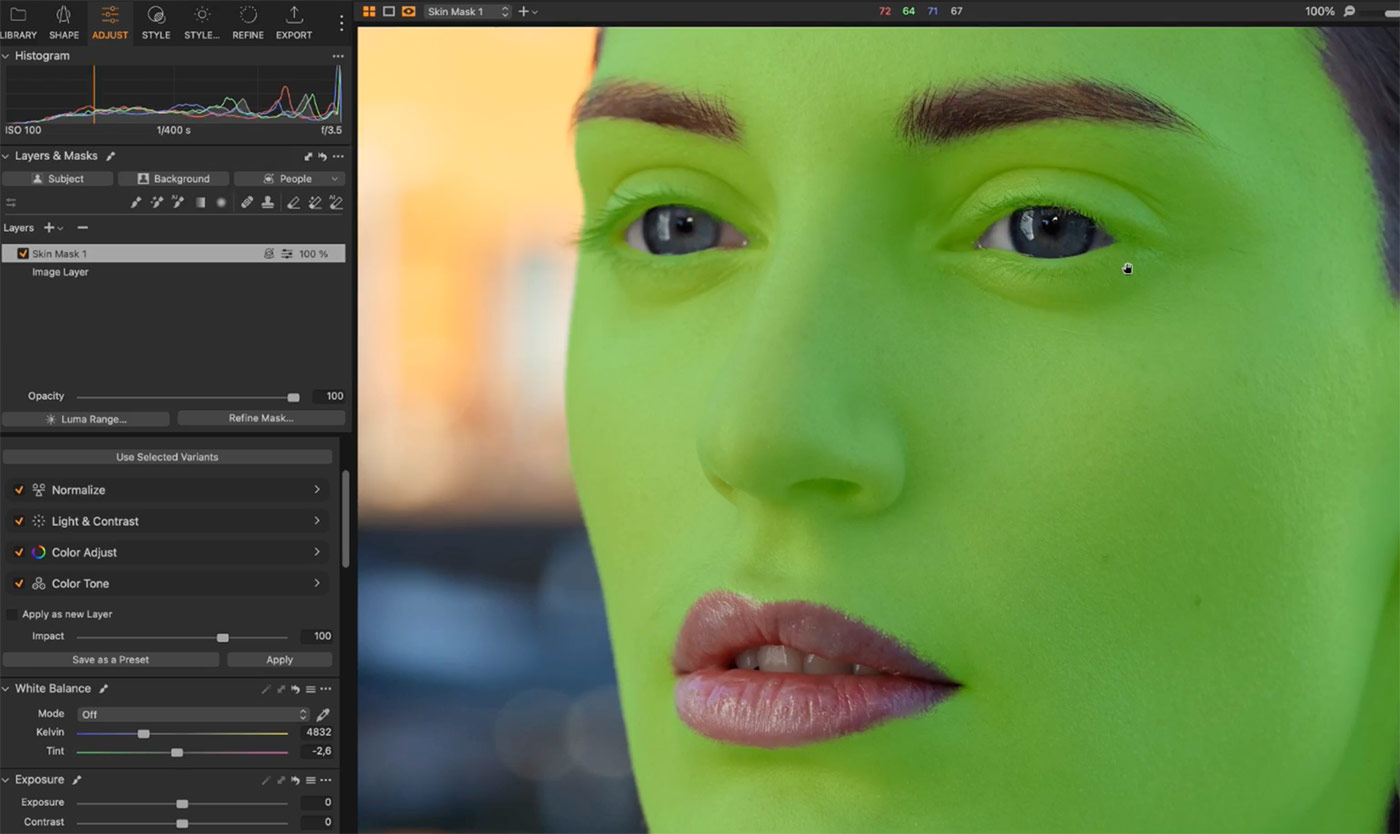
Task: Reset the Exposure tool
Action: coord(297,780)
